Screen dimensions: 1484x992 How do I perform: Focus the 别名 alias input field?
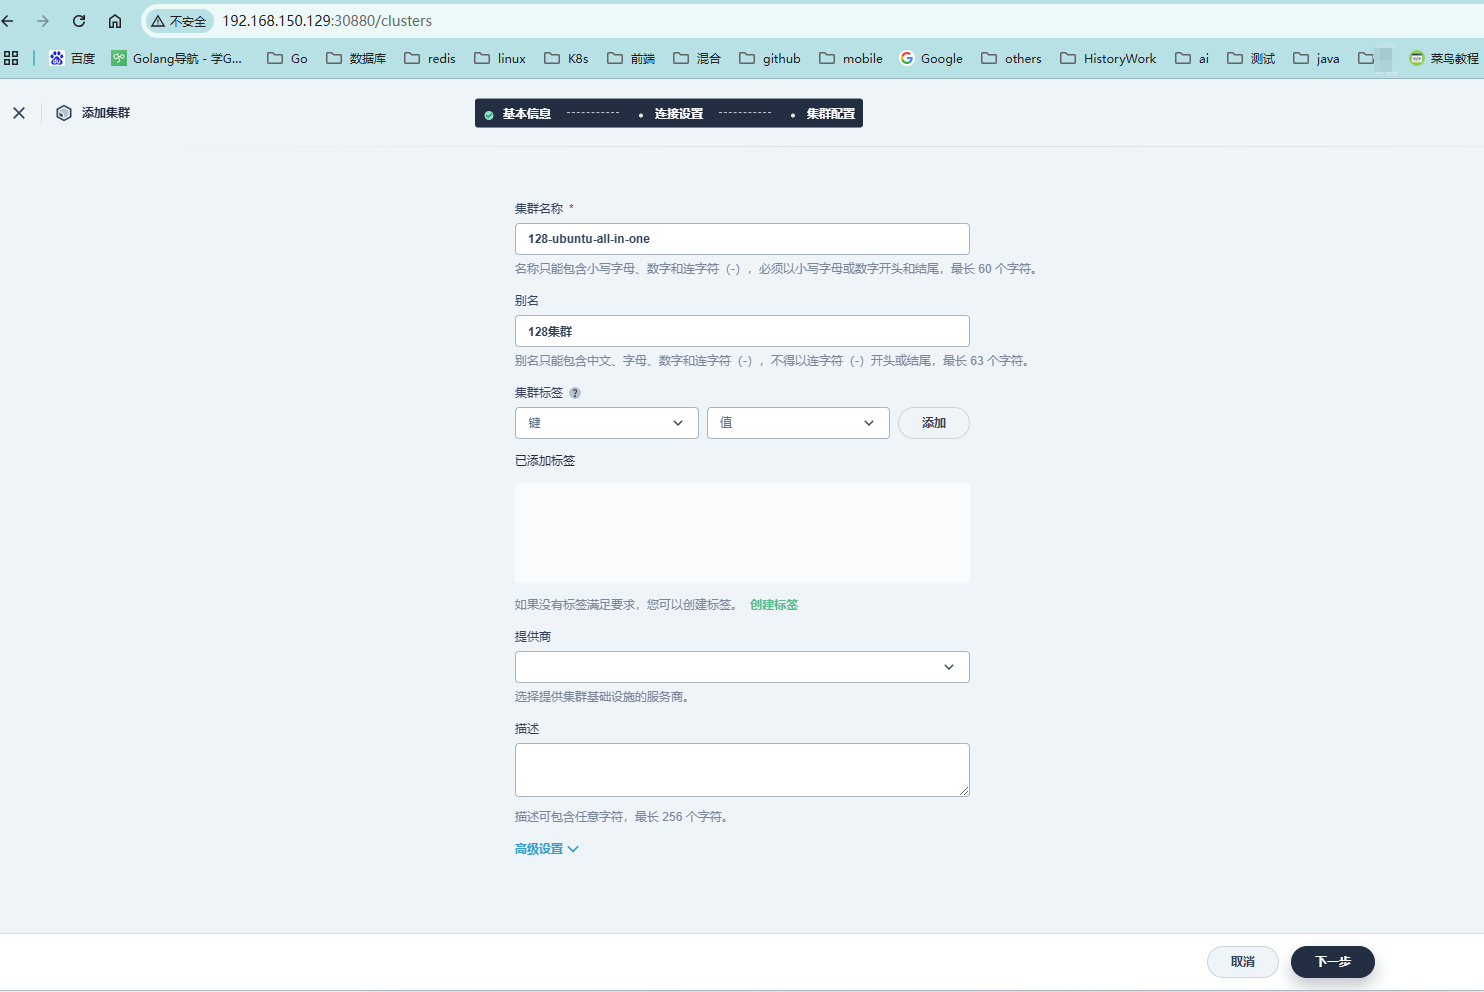[742, 331]
